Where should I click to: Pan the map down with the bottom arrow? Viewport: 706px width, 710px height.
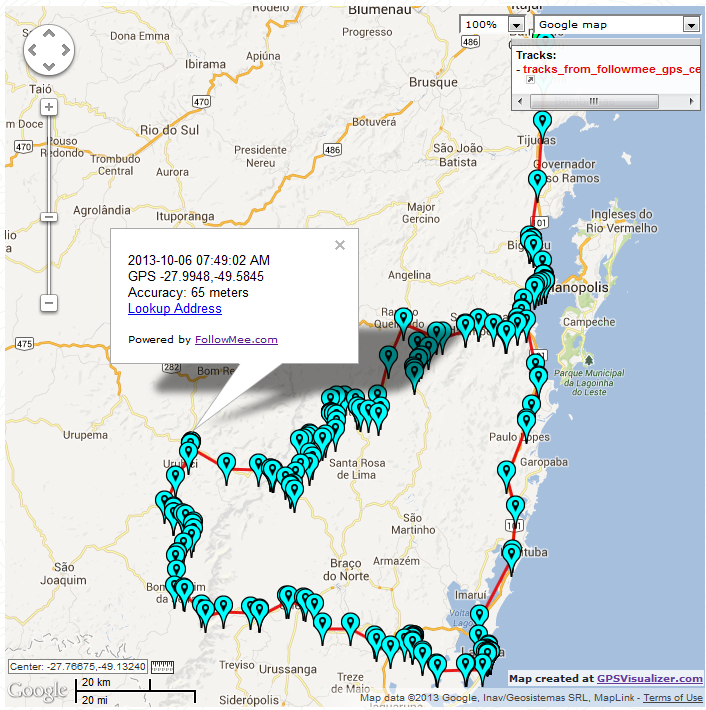[49, 67]
